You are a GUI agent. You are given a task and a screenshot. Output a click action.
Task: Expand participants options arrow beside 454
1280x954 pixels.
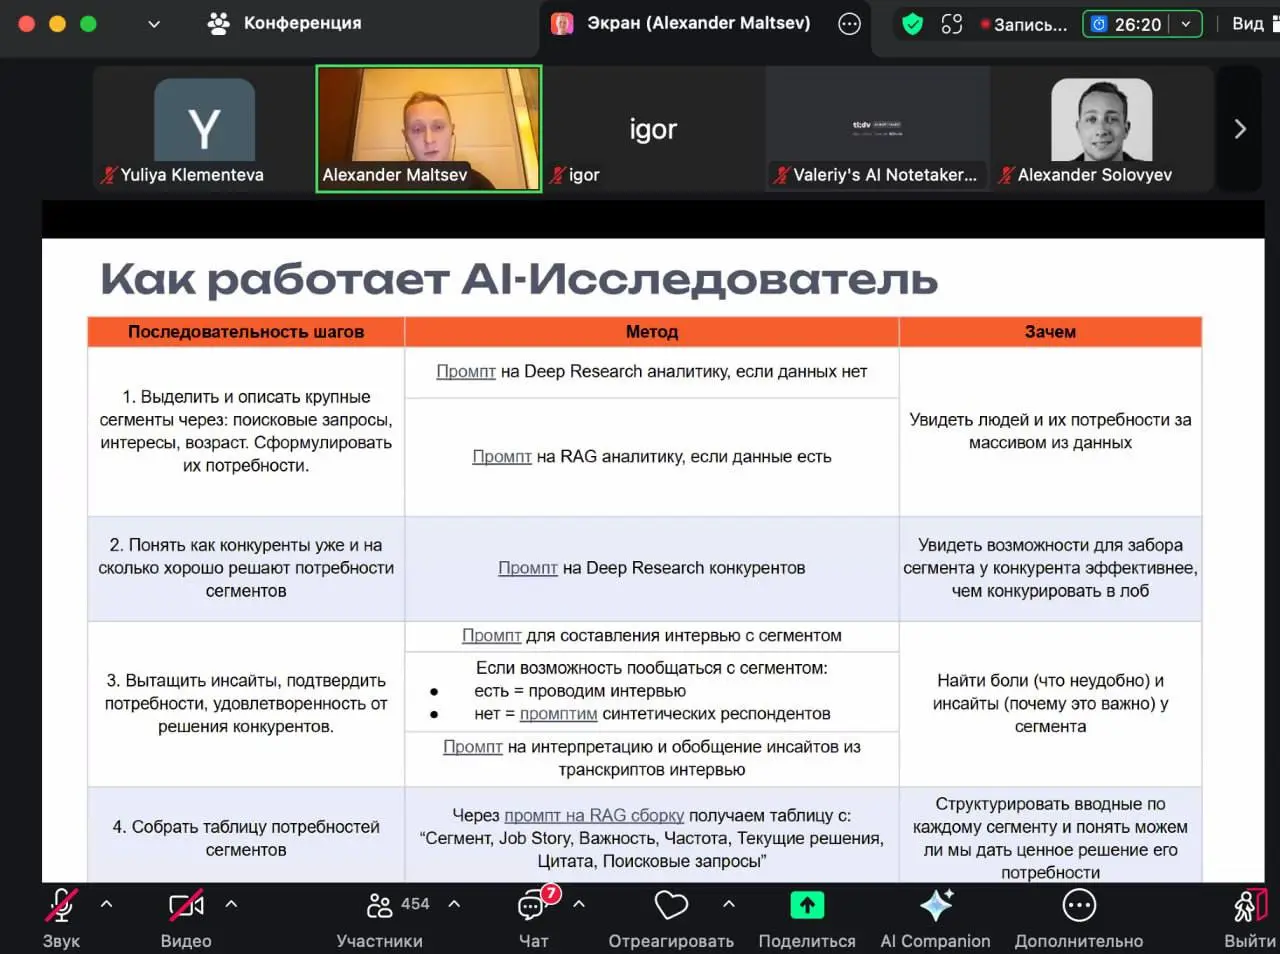[x=454, y=904]
